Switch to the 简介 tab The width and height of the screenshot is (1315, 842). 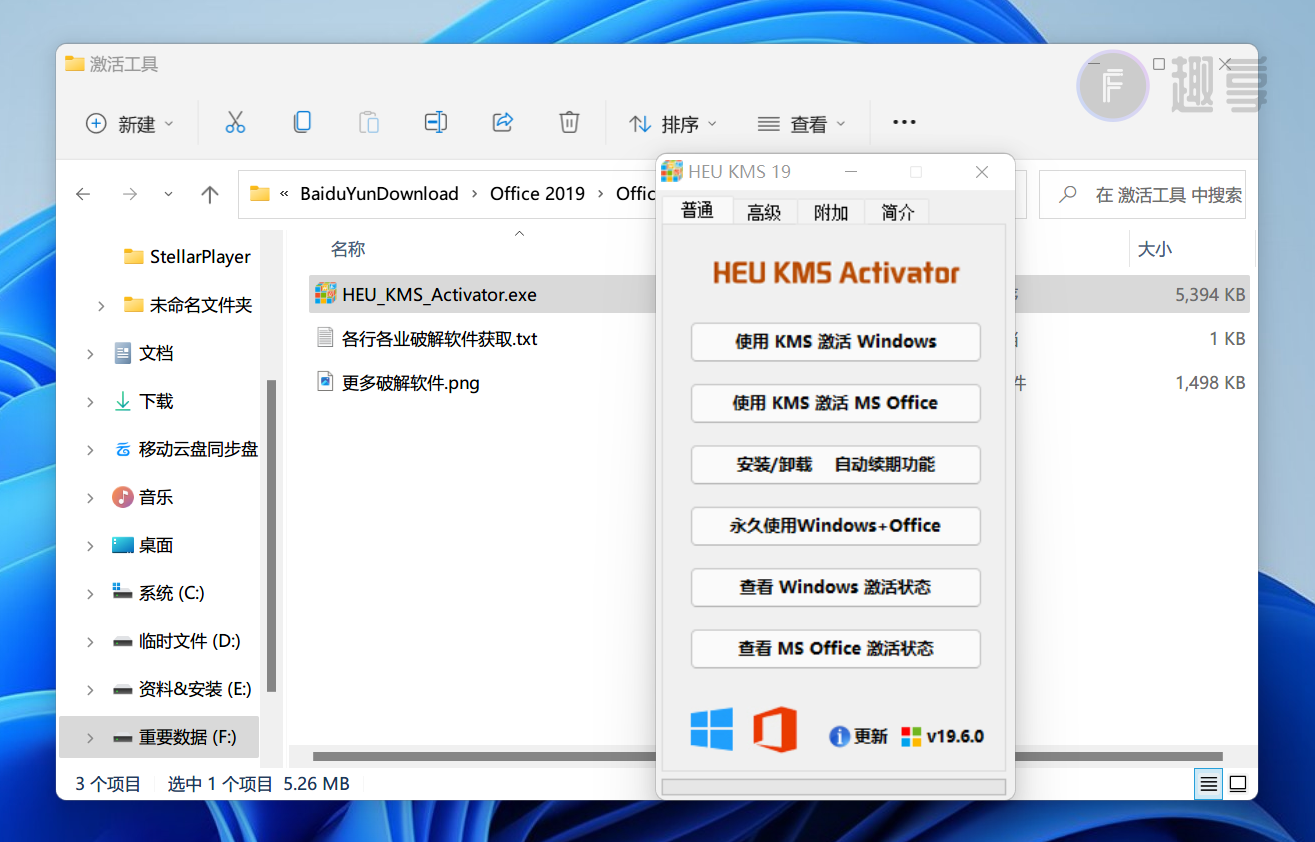click(897, 211)
